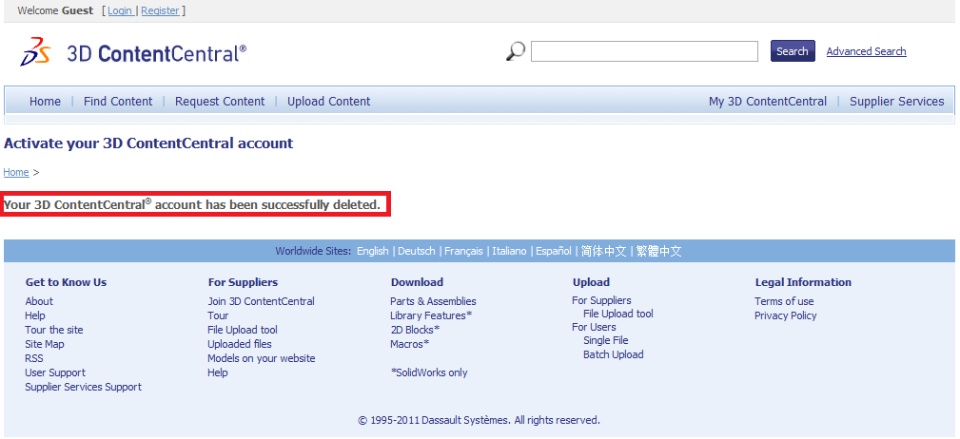Open Help under For Suppliers column
The height and width of the screenshot is (439, 960).
tap(217, 373)
